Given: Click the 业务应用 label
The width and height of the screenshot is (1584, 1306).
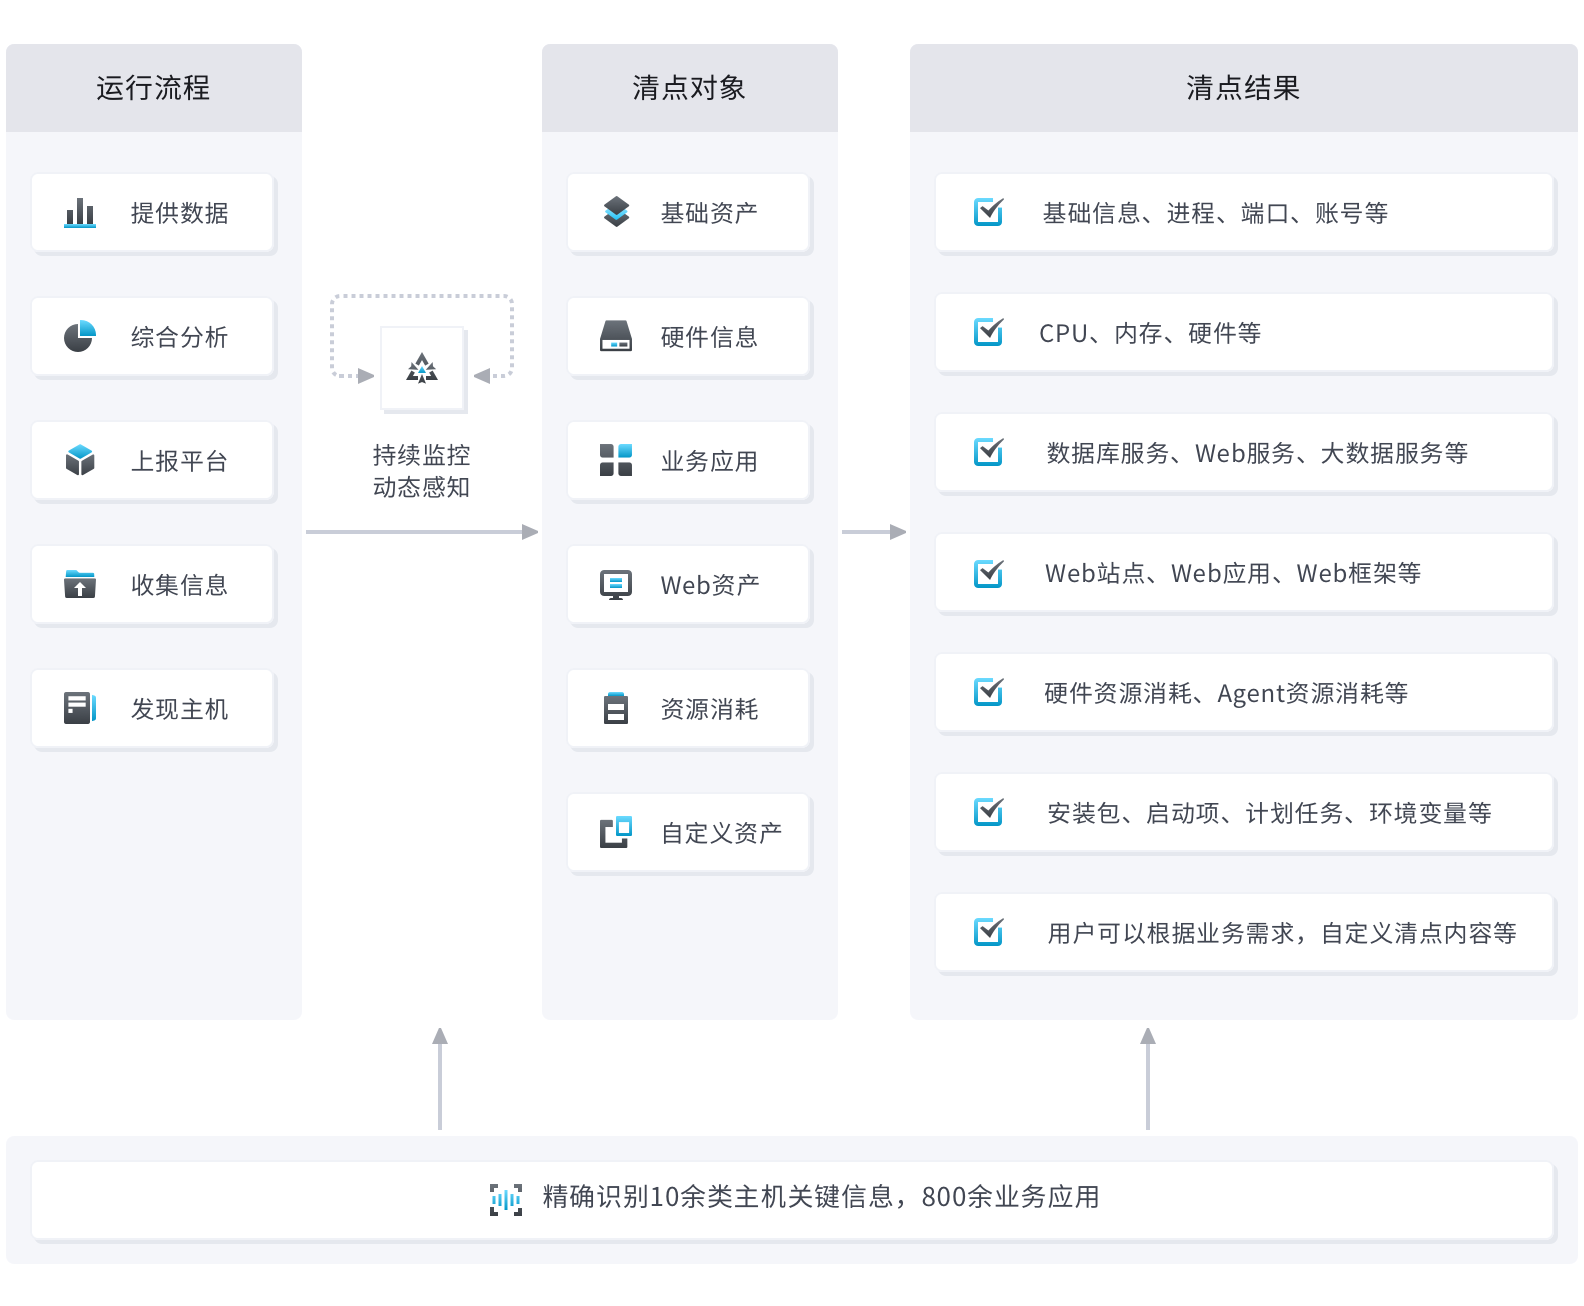Looking at the screenshot, I should (x=709, y=461).
